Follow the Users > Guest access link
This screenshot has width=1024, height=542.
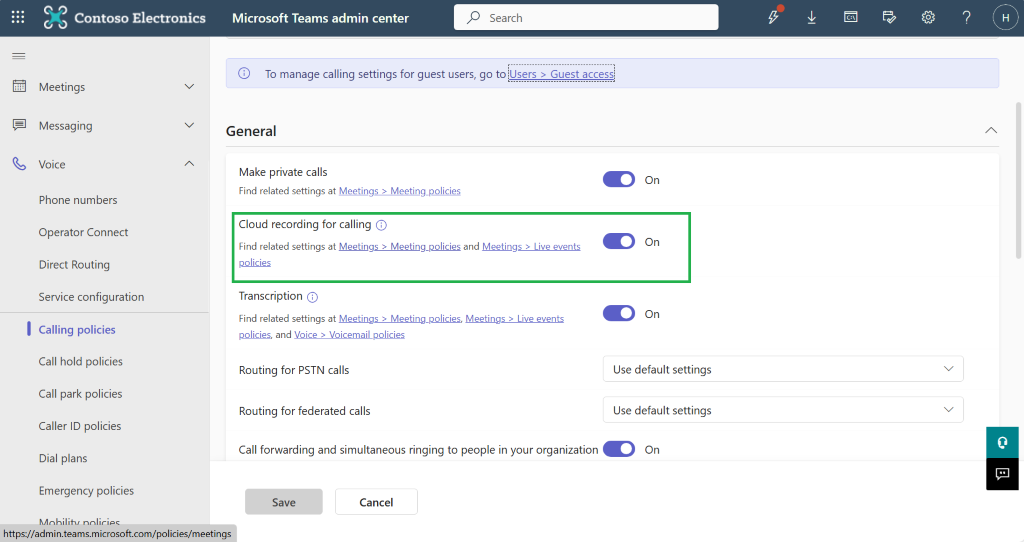pyautogui.click(x=562, y=74)
